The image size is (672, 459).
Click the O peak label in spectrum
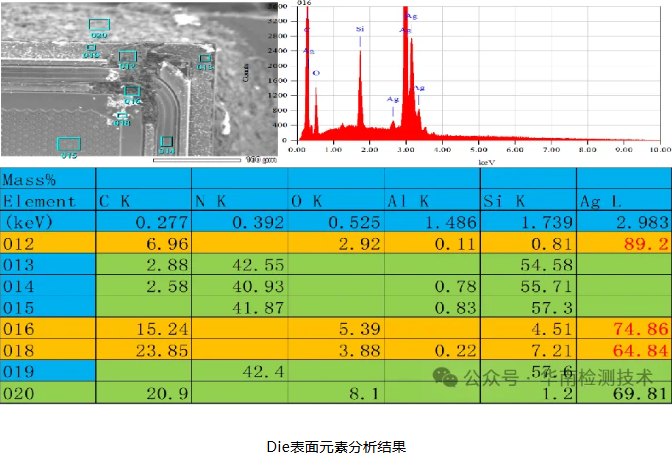316,73
